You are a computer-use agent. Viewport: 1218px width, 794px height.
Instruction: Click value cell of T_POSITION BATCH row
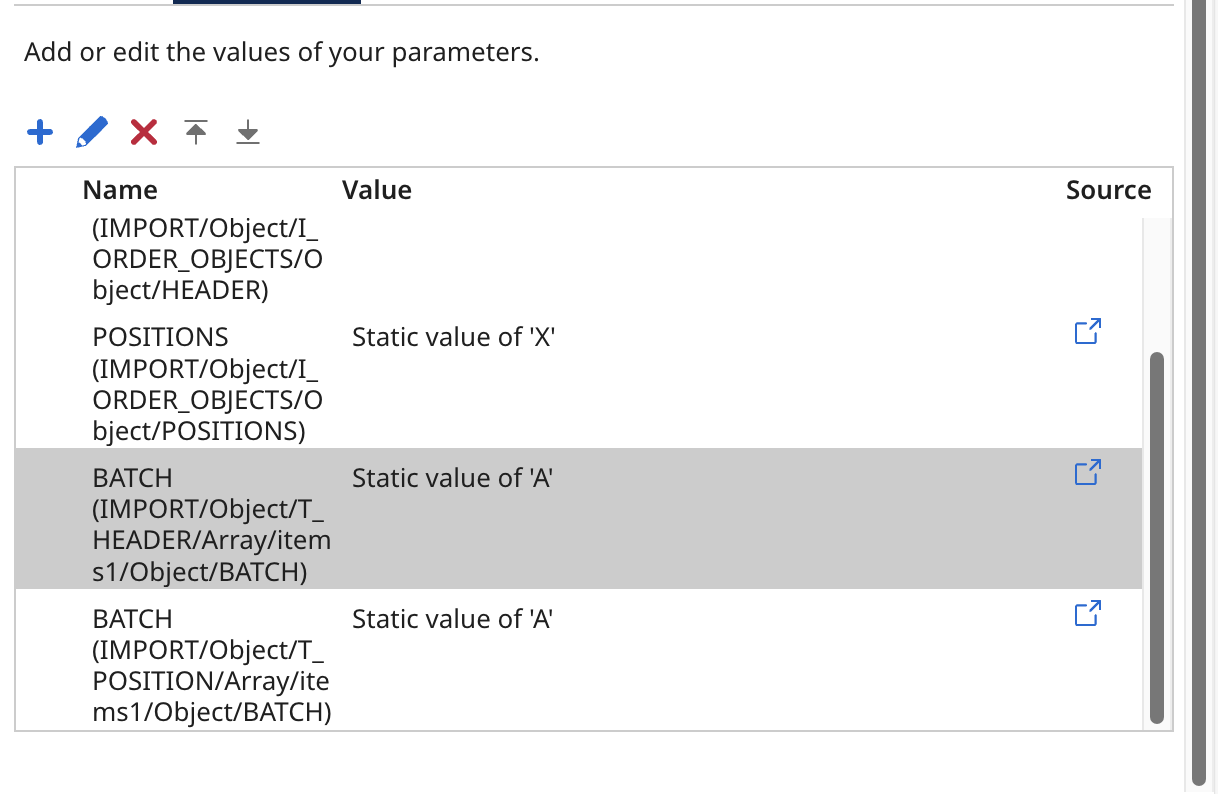(x=452, y=620)
